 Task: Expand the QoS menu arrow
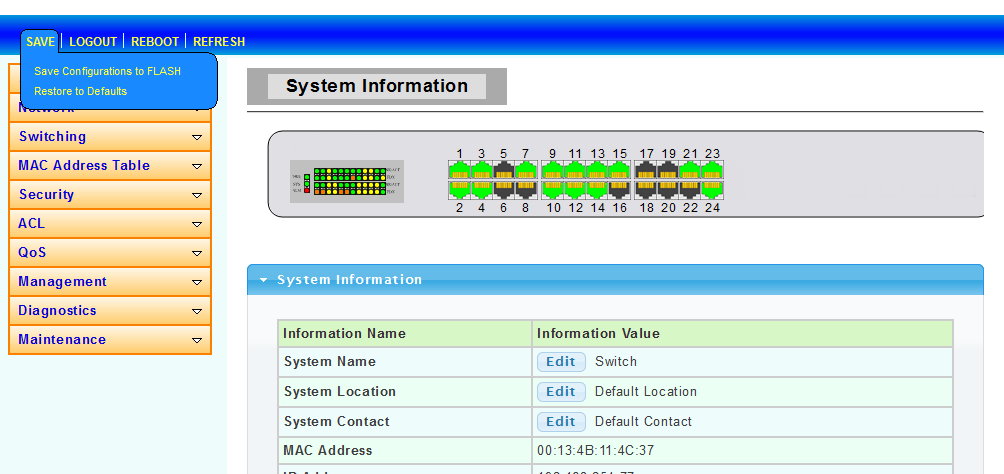tap(197, 253)
